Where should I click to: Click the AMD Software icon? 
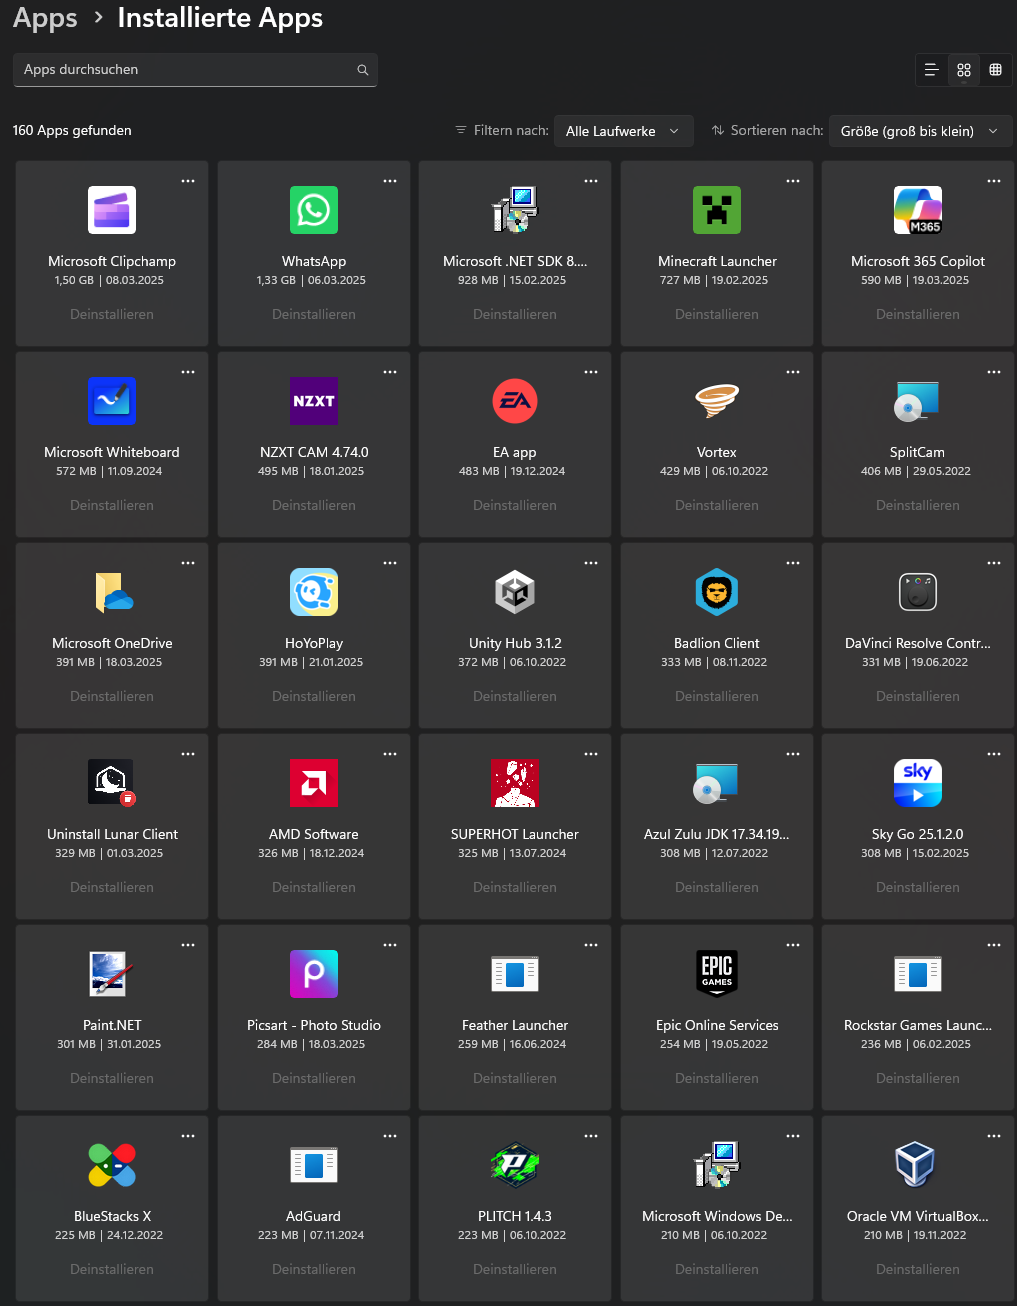(314, 783)
